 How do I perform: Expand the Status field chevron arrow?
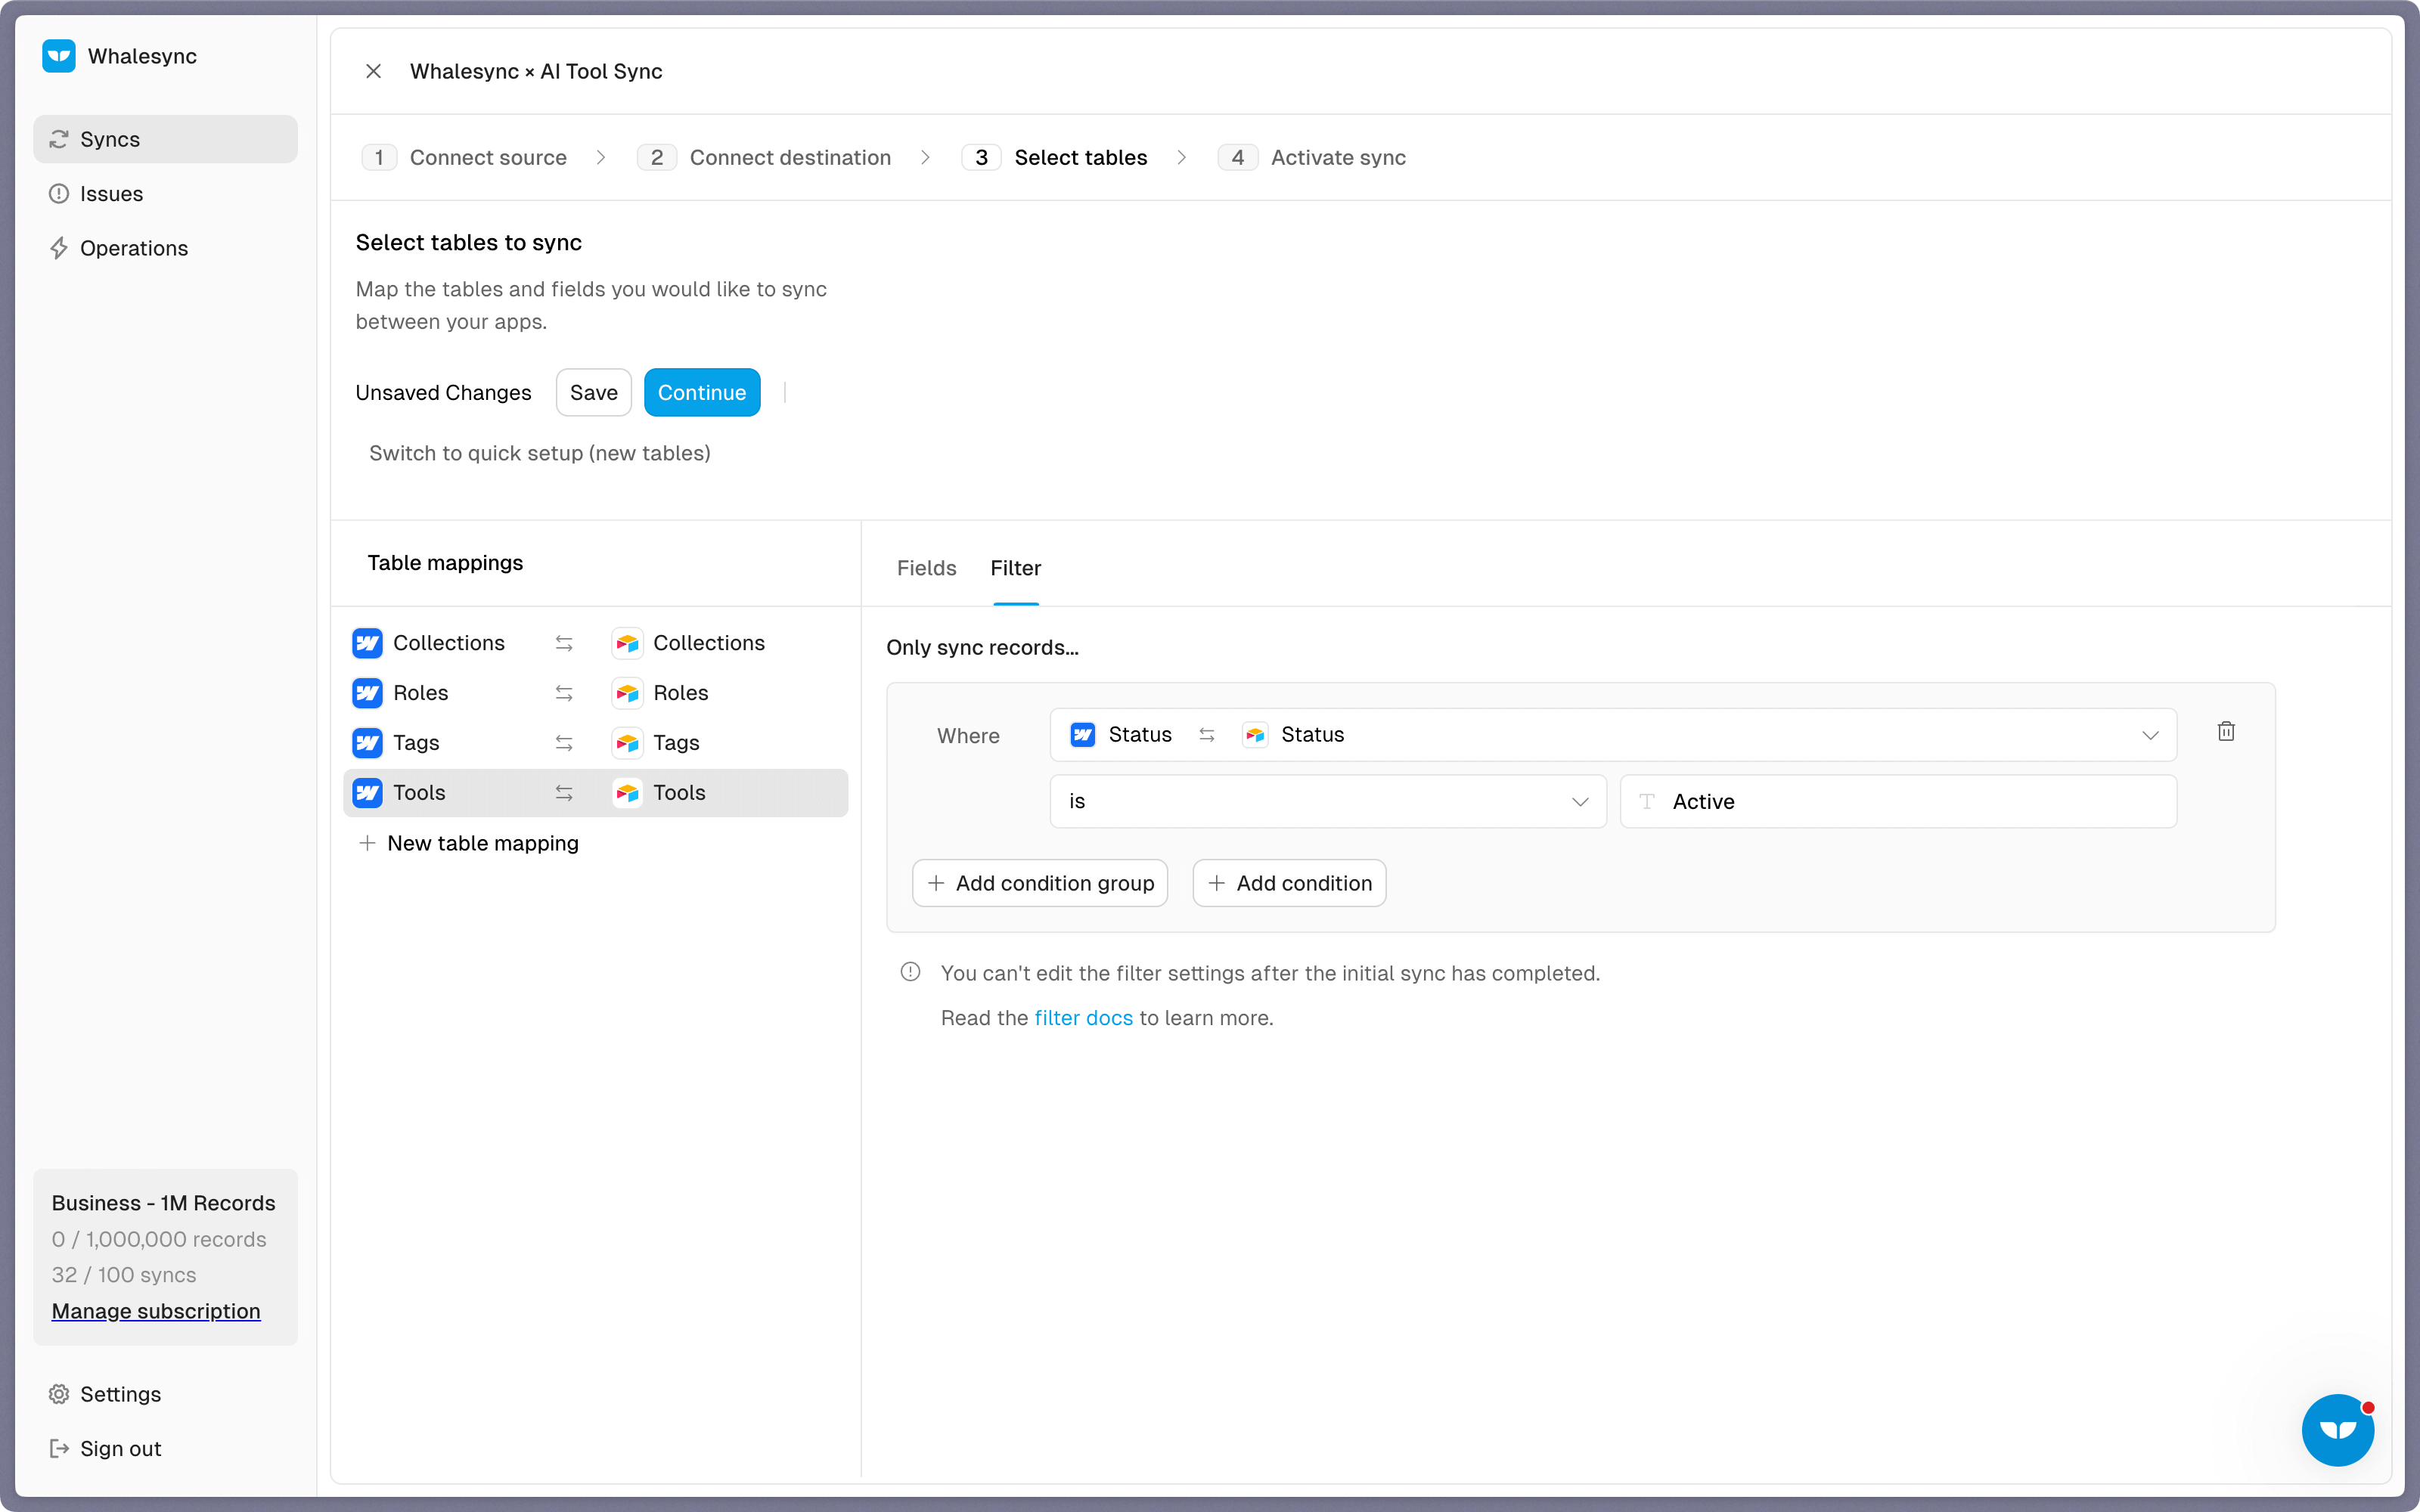click(2150, 735)
